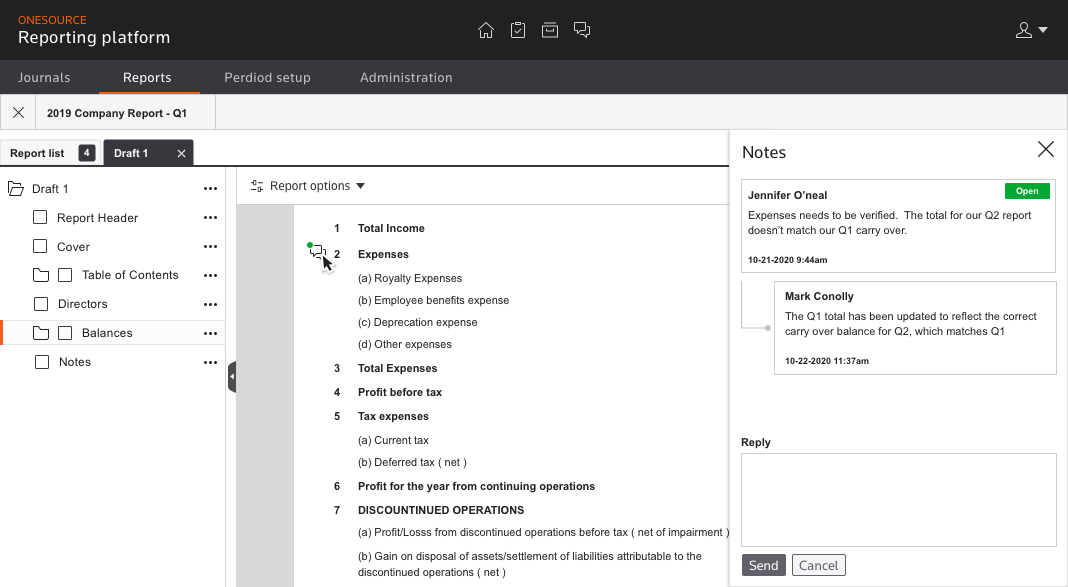Click the Report options sliders icon

257,186
